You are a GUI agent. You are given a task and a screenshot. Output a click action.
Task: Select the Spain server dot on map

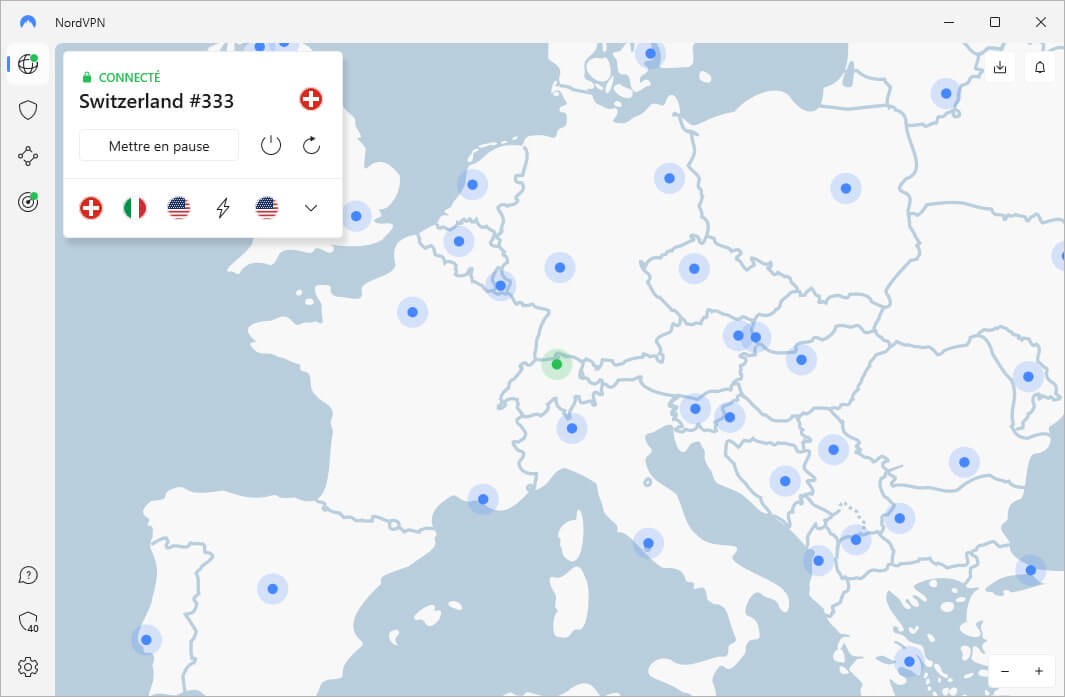pos(272,589)
